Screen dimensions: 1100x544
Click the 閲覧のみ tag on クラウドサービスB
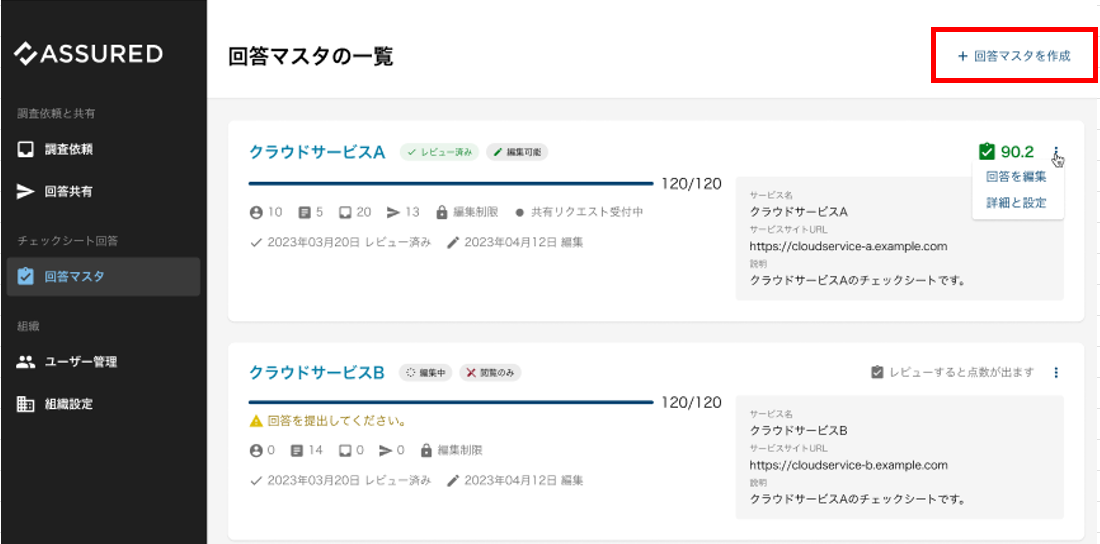[490, 372]
